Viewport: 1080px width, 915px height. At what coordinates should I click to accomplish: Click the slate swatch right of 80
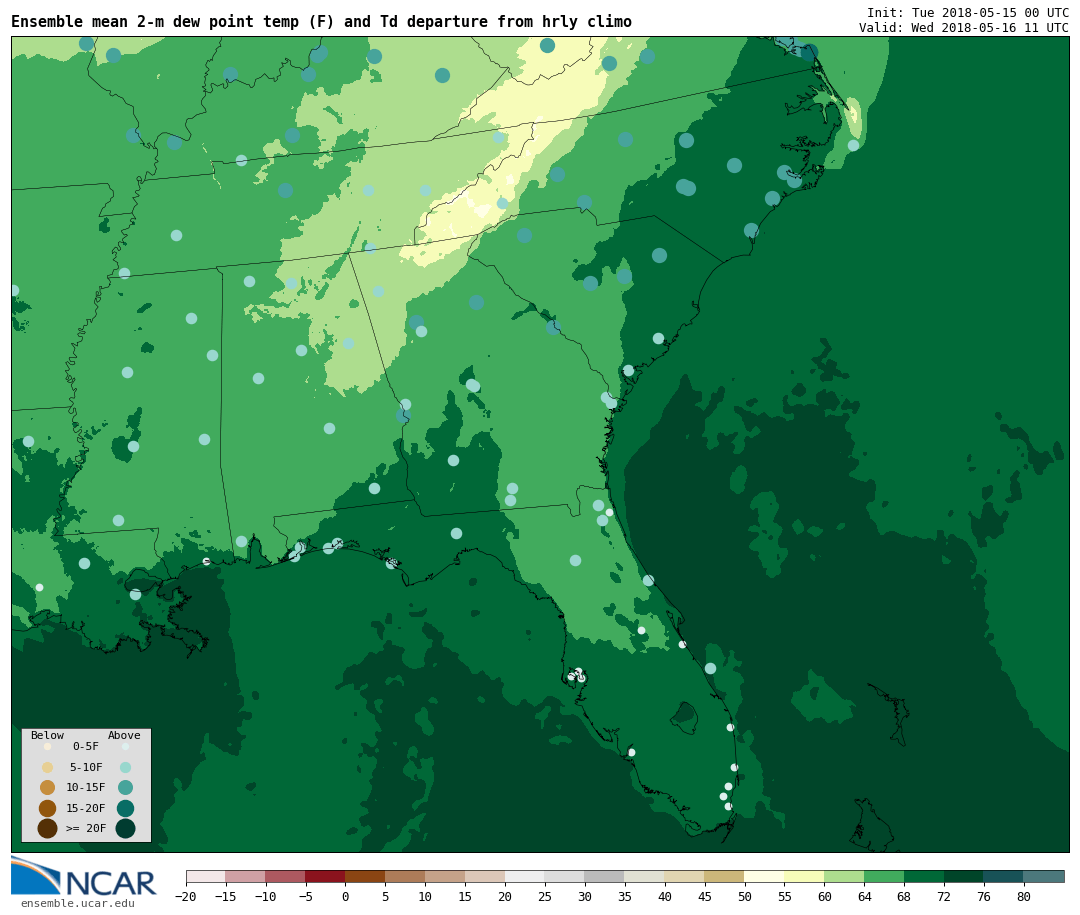pyautogui.click(x=1044, y=876)
